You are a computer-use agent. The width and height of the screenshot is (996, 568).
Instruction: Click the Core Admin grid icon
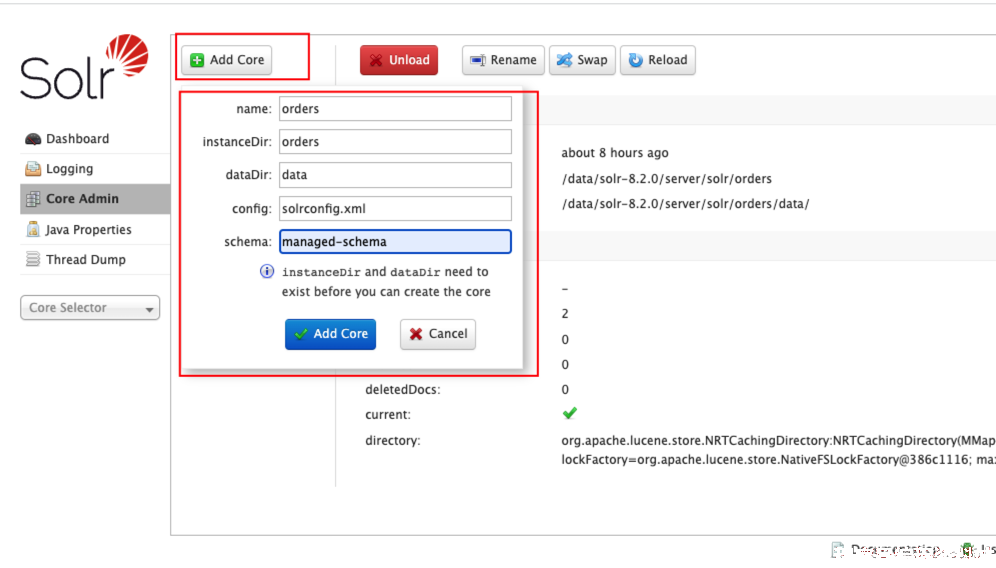(x=33, y=199)
